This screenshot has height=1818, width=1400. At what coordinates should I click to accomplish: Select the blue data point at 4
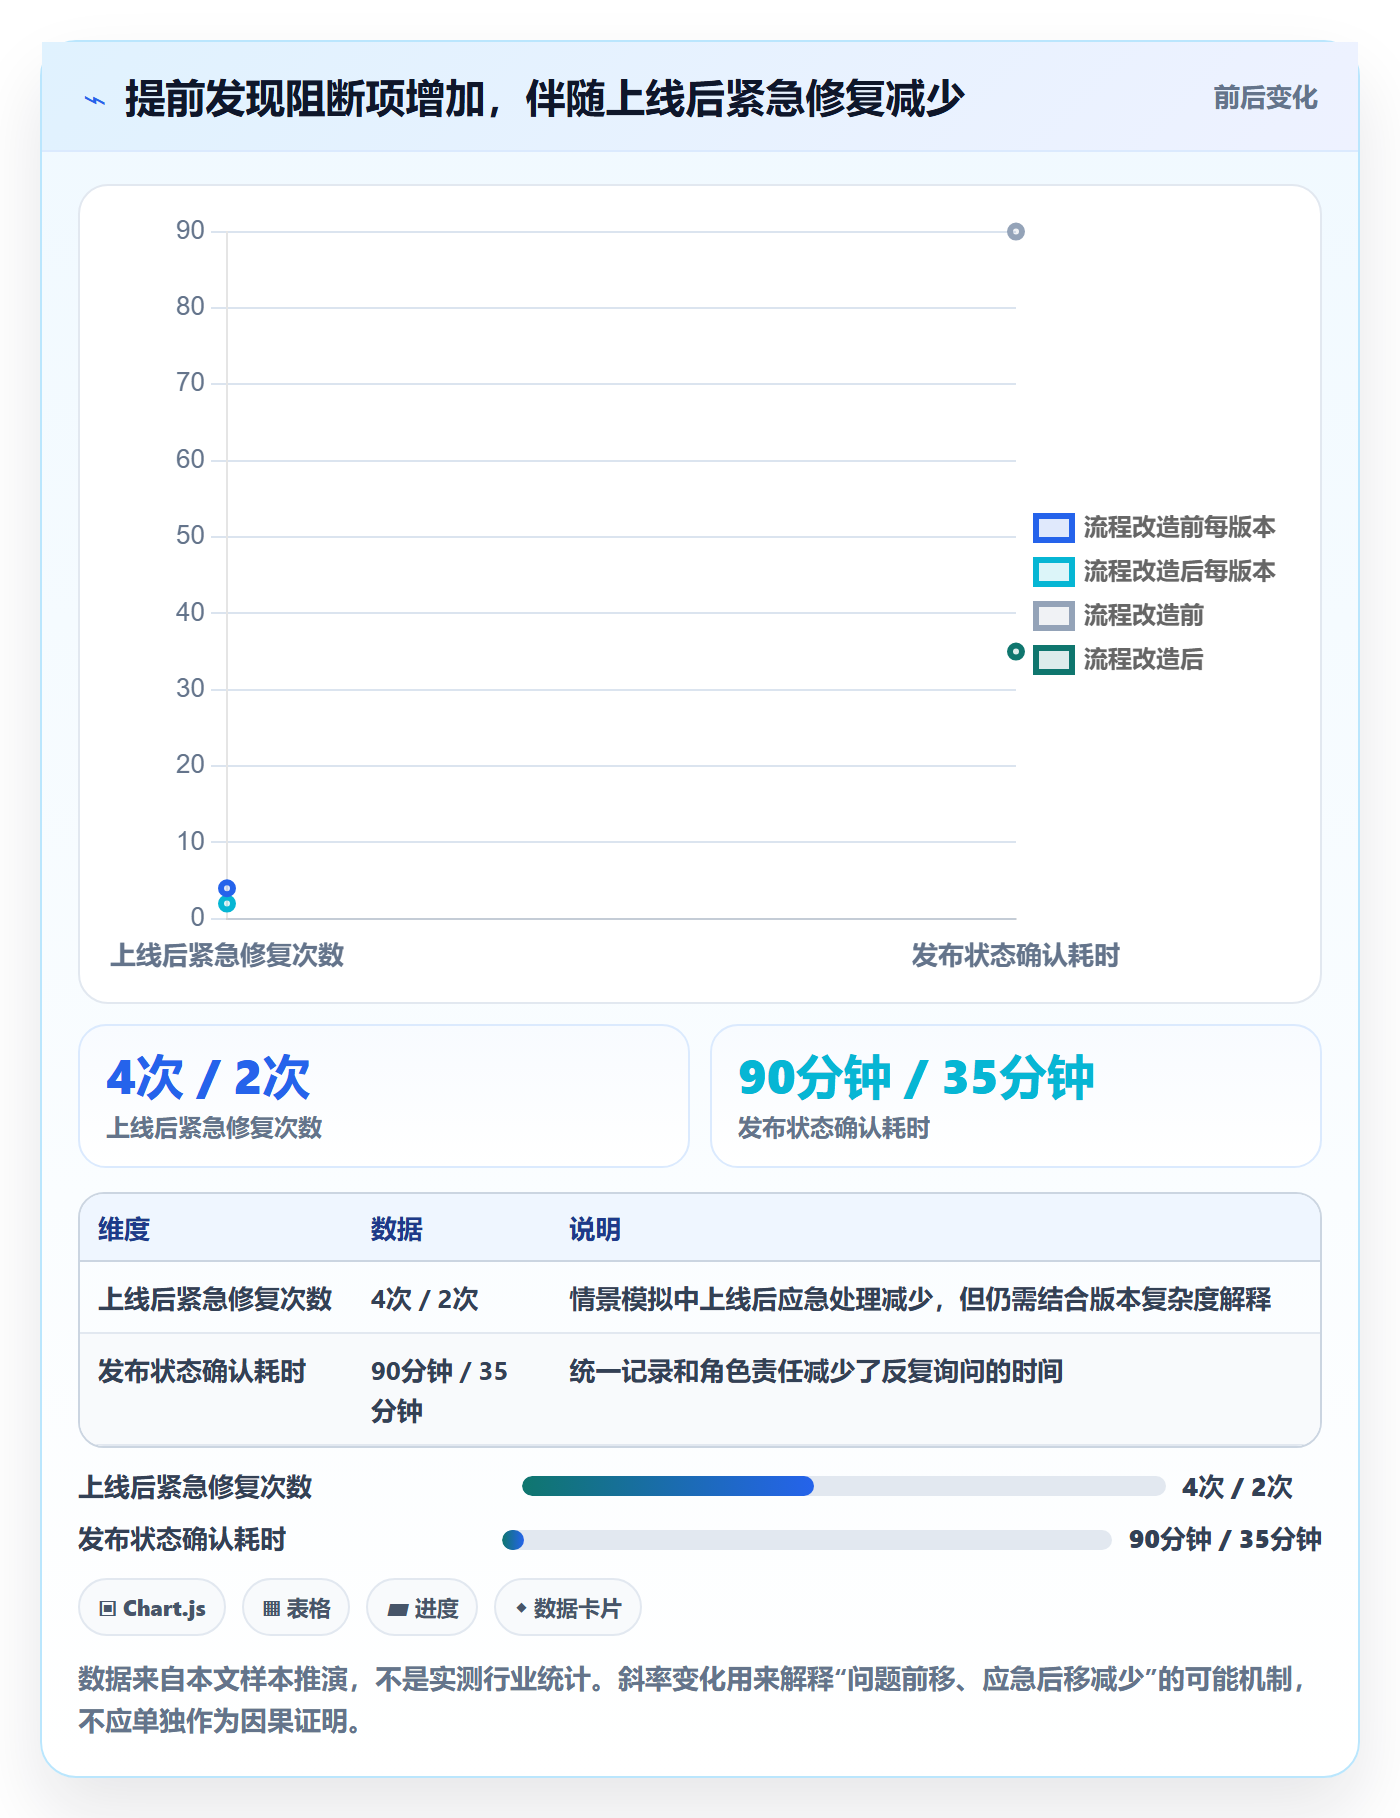(227, 888)
